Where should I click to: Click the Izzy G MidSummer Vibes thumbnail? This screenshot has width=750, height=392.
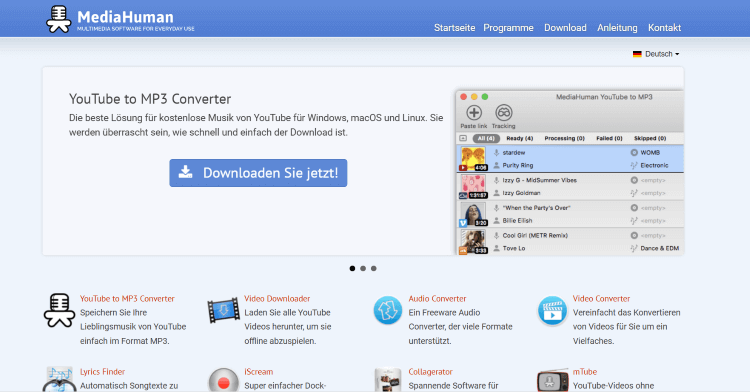click(x=473, y=186)
